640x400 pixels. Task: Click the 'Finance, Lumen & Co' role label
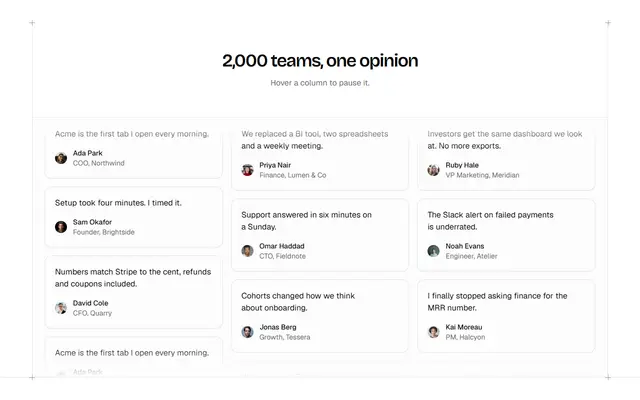pos(293,175)
